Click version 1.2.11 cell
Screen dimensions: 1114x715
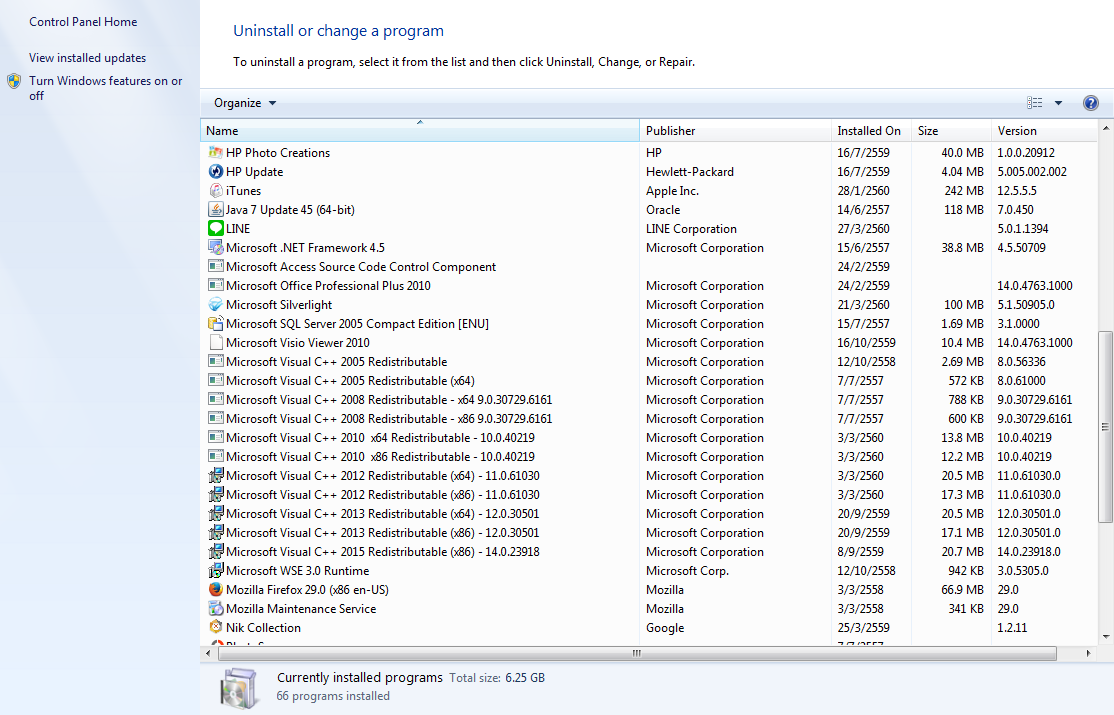[1012, 628]
